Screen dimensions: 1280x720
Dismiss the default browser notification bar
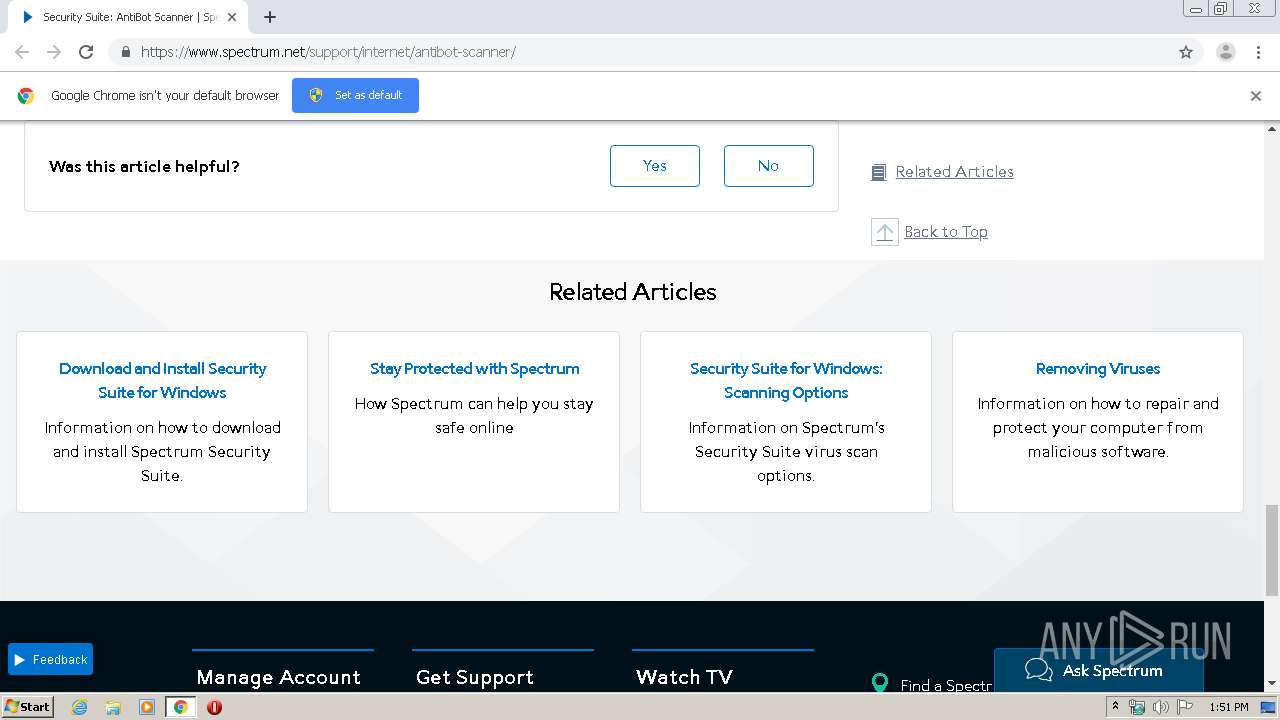coord(1256,96)
